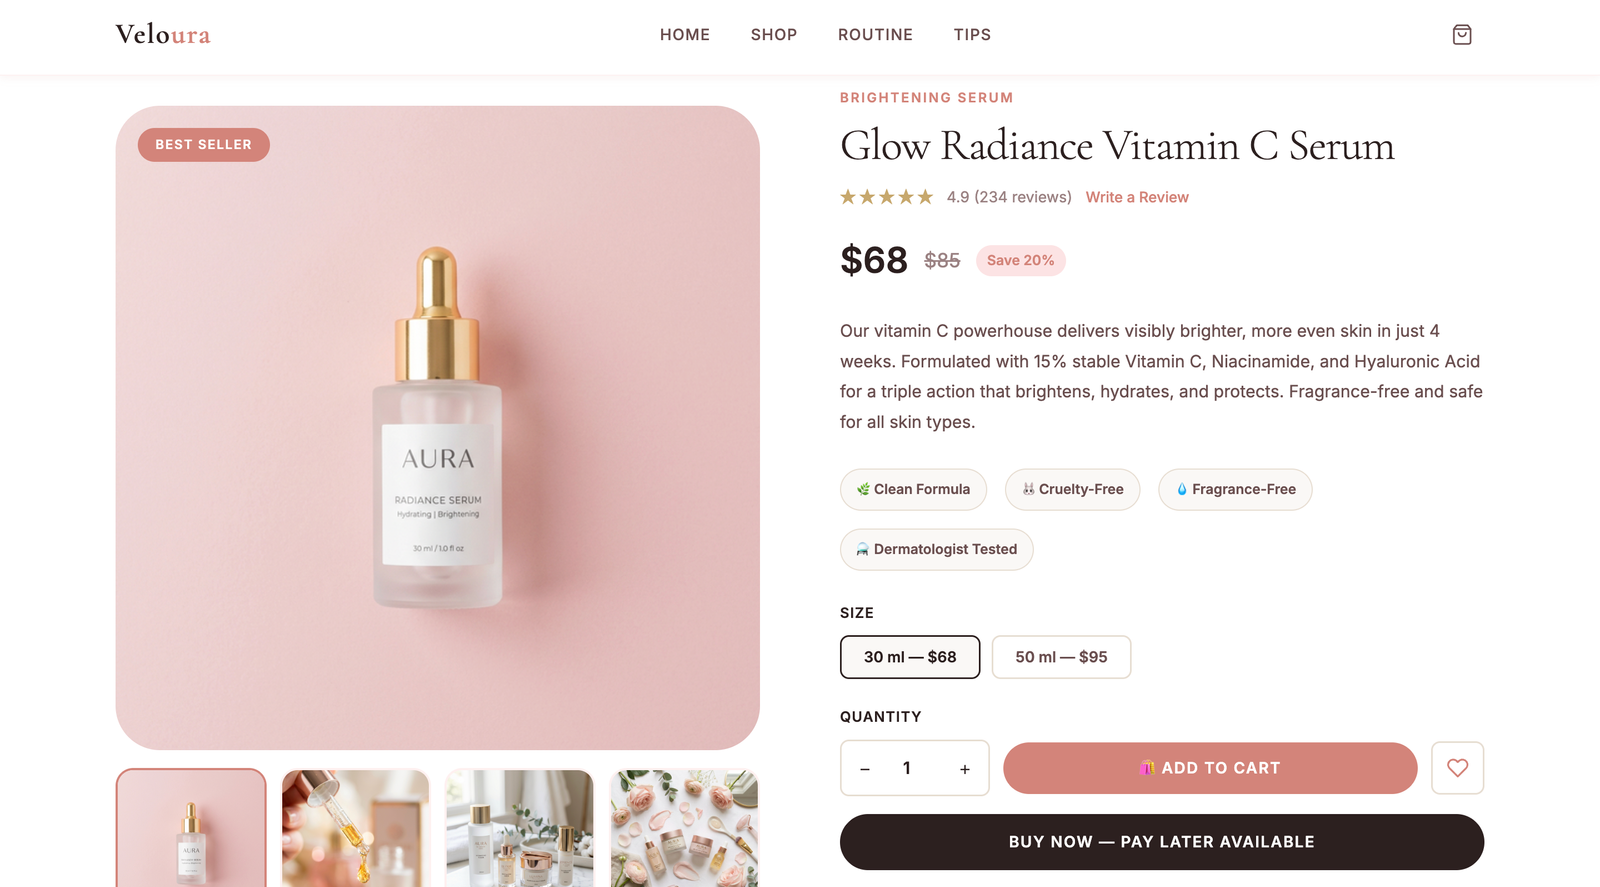This screenshot has width=1600, height=887.
Task: Click the Veloura logo
Action: 163,35
